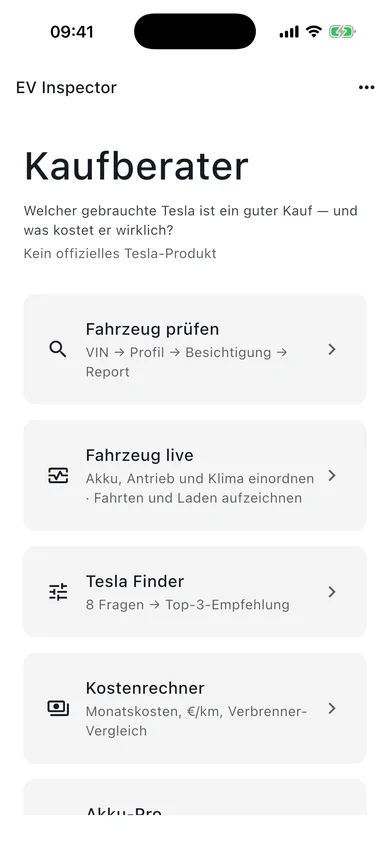Viewport: 390px width, 848px height.
Task: Tap the chevron on the Tesla Finder card
Action: tap(332, 592)
